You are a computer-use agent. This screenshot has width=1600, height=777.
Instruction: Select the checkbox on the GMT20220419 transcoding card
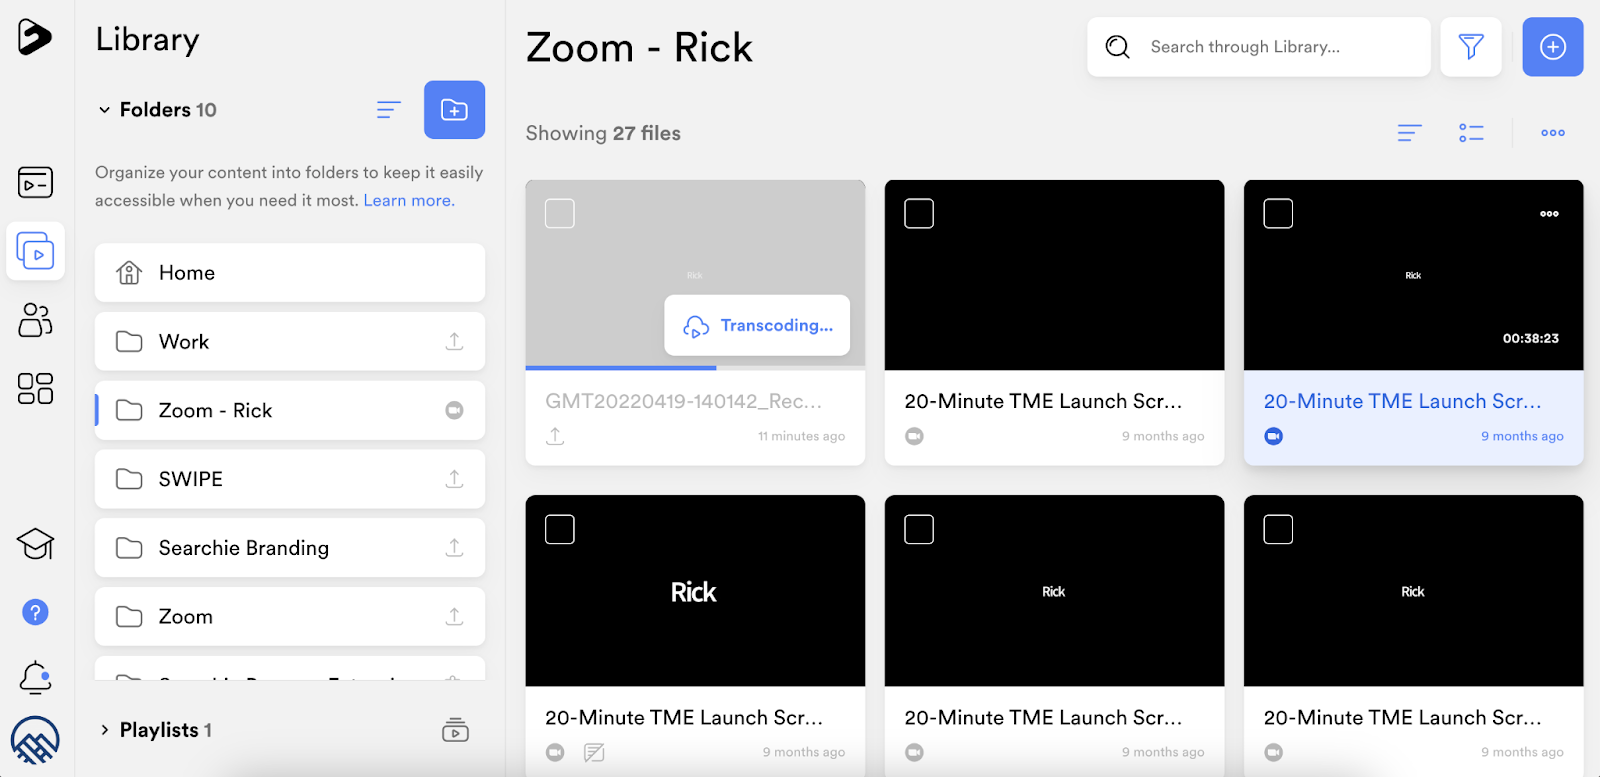[560, 213]
